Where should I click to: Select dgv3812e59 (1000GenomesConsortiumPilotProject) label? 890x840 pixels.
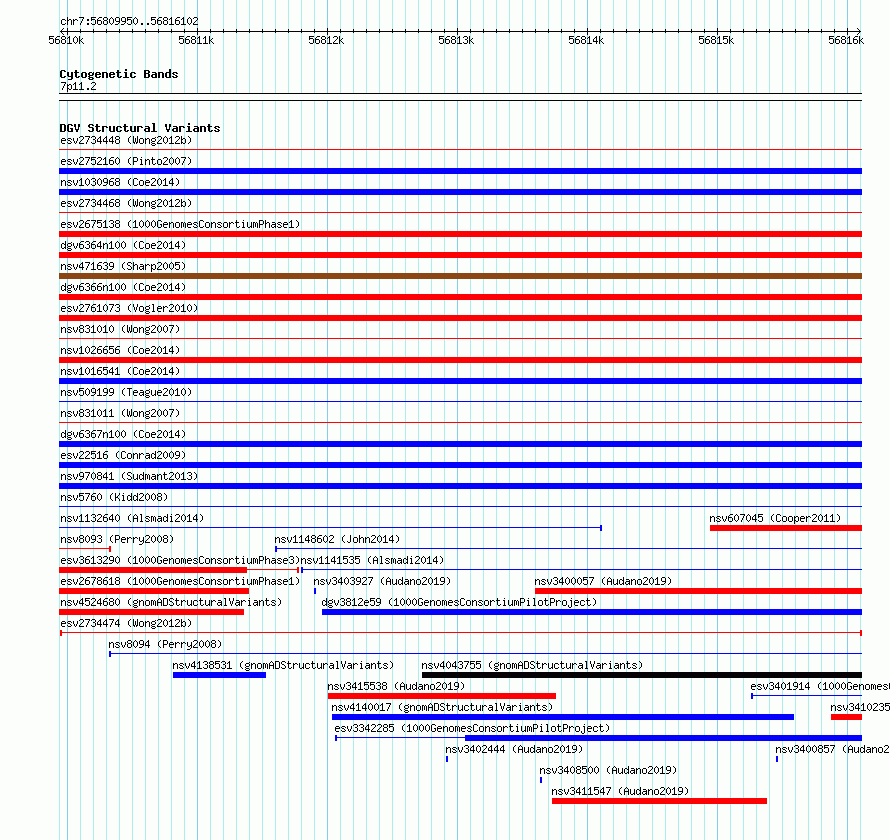(x=459, y=602)
